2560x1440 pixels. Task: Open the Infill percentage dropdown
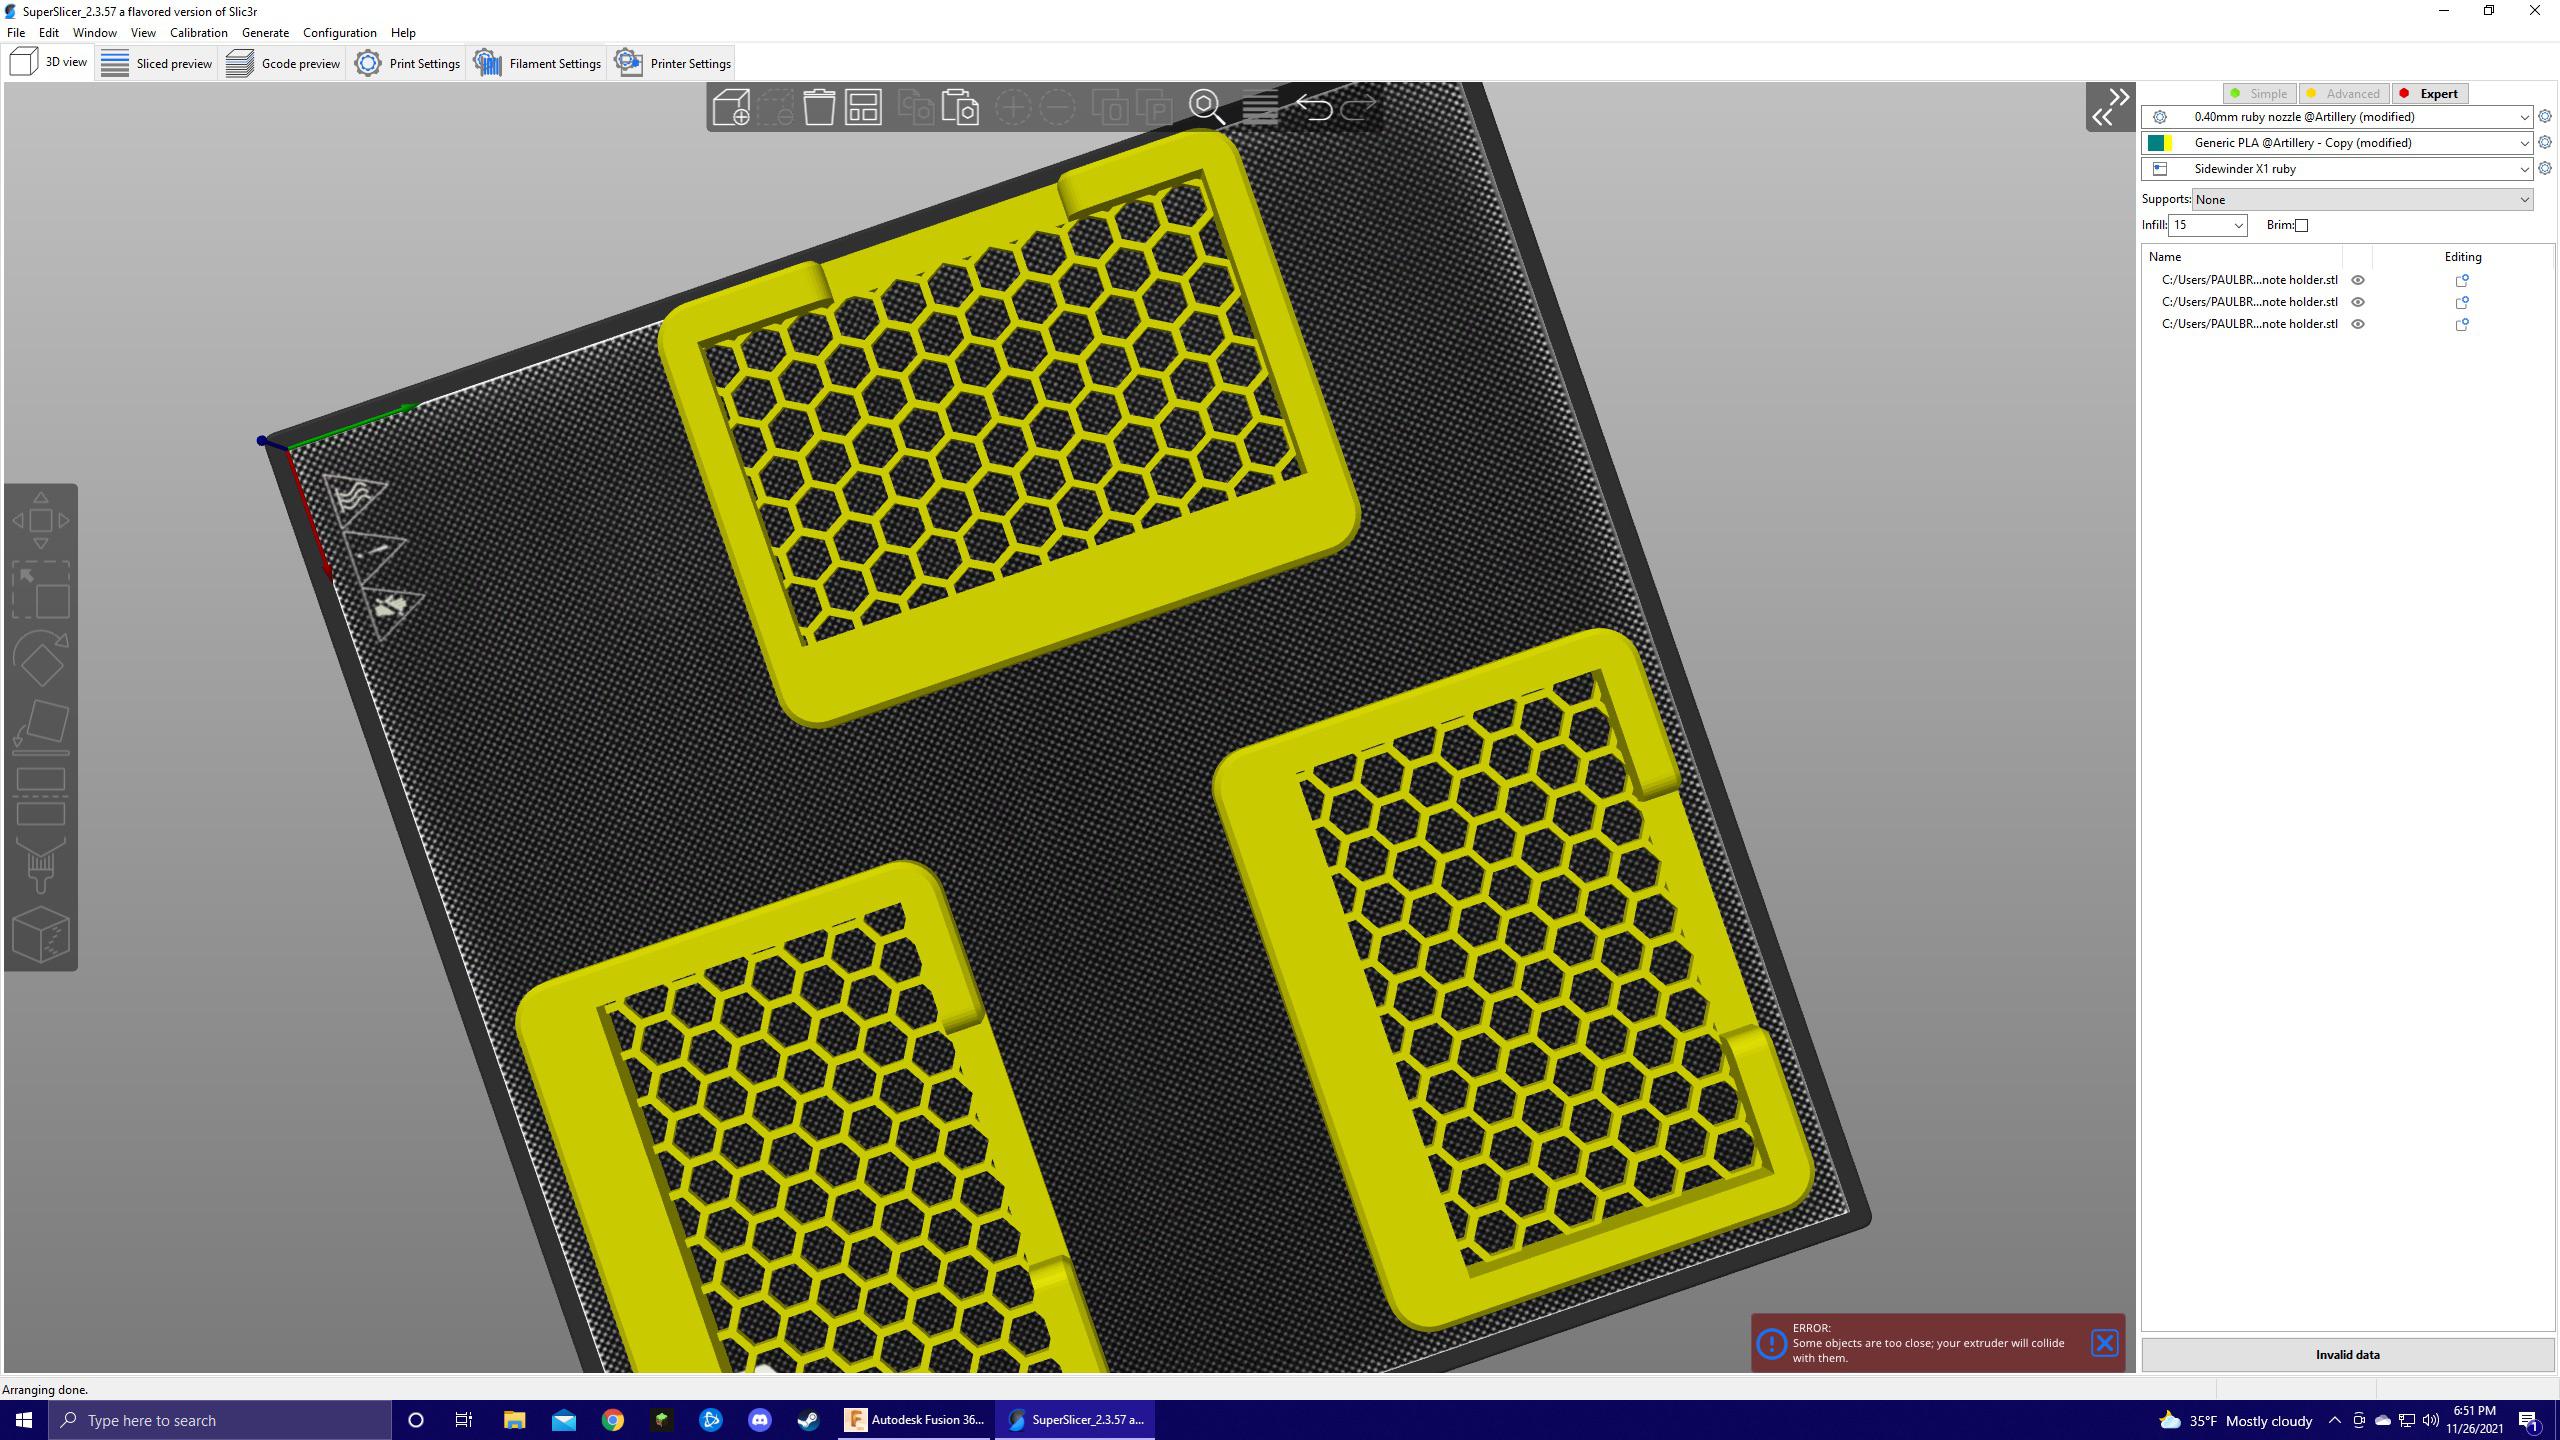[2206, 225]
